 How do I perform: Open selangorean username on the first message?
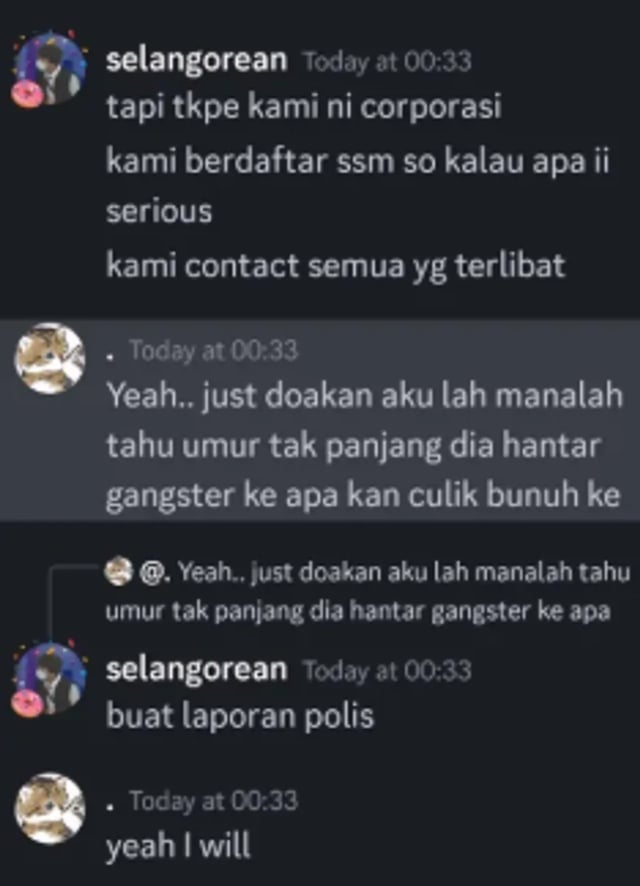pos(197,59)
